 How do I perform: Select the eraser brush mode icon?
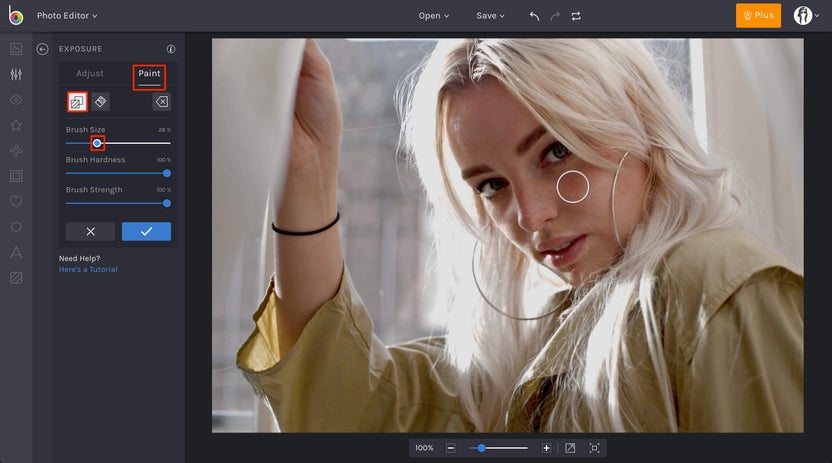(x=101, y=101)
